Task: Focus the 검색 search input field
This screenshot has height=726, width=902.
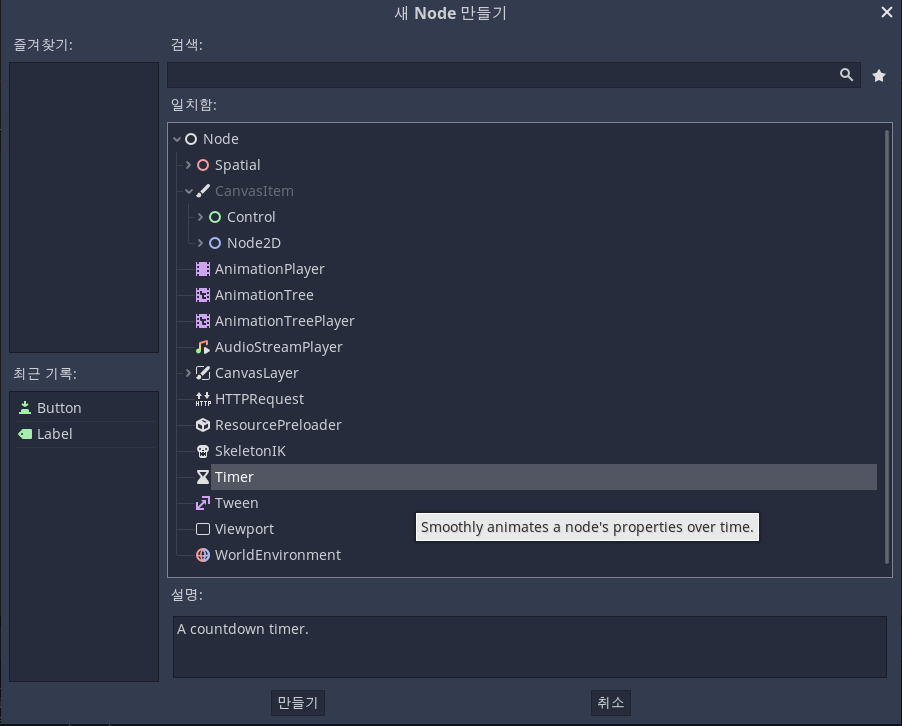Action: click(x=514, y=75)
